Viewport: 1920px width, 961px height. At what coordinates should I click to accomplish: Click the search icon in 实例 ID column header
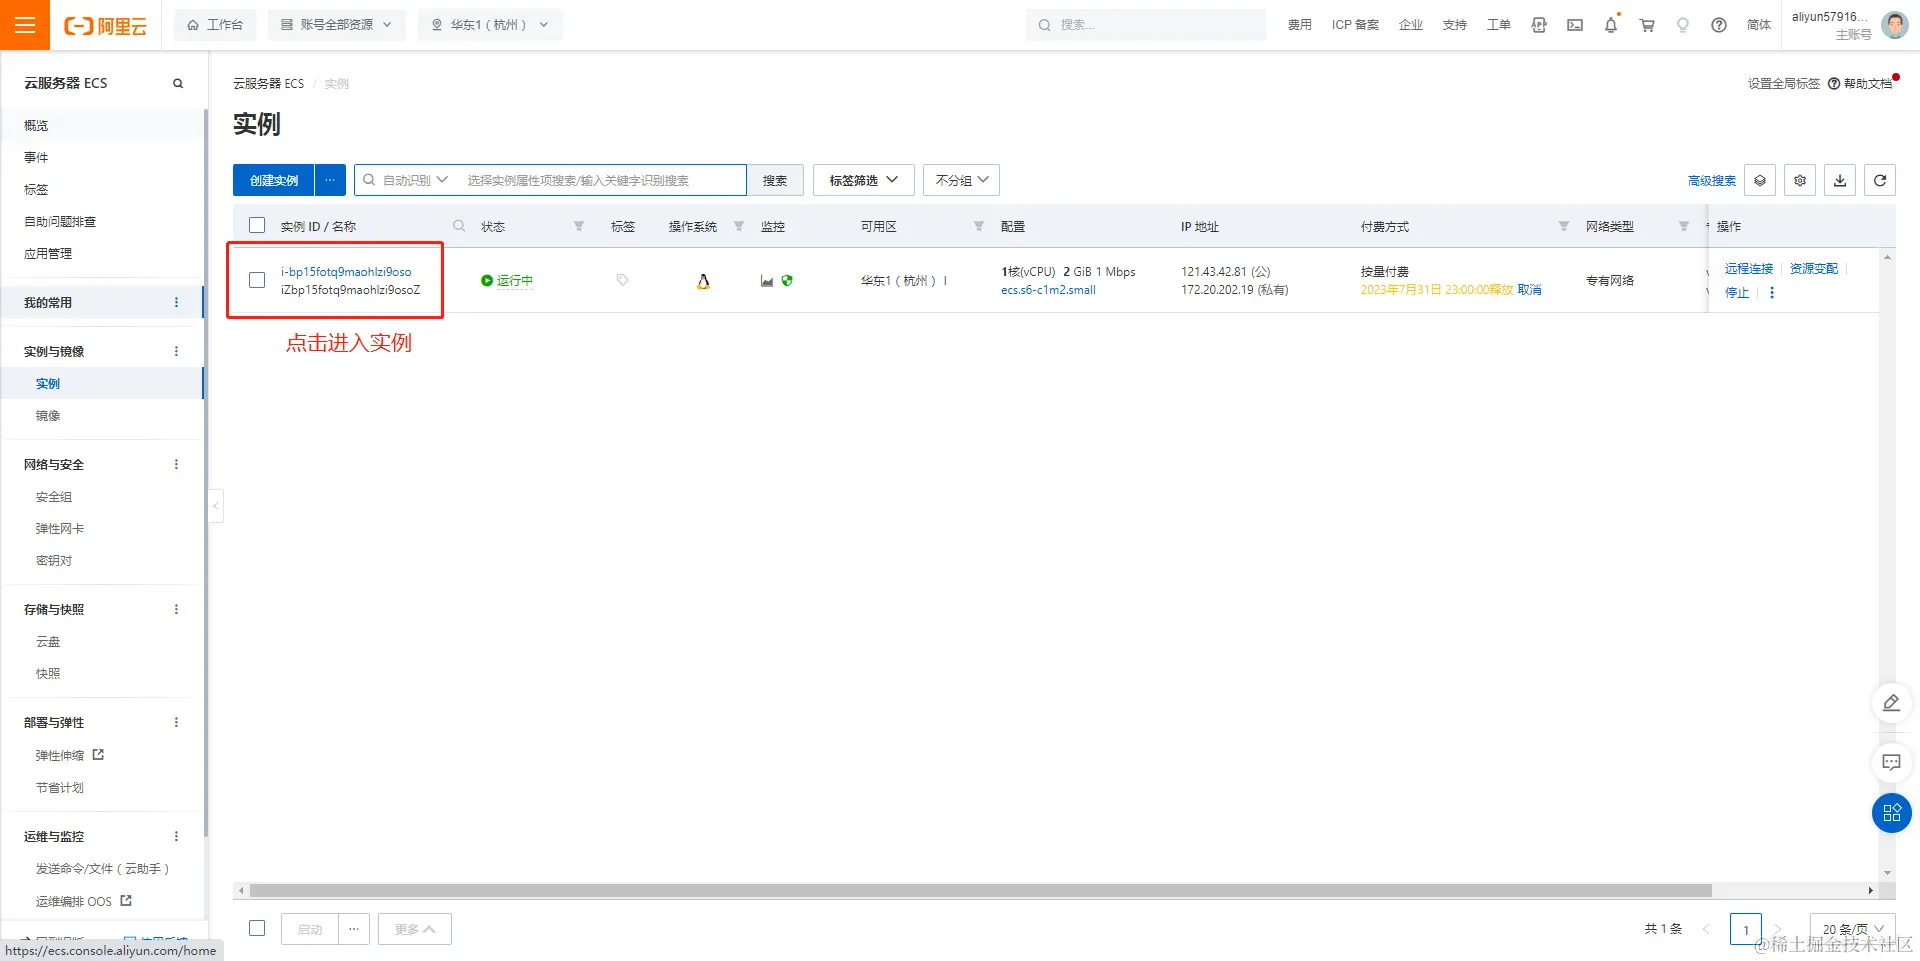[x=459, y=226]
